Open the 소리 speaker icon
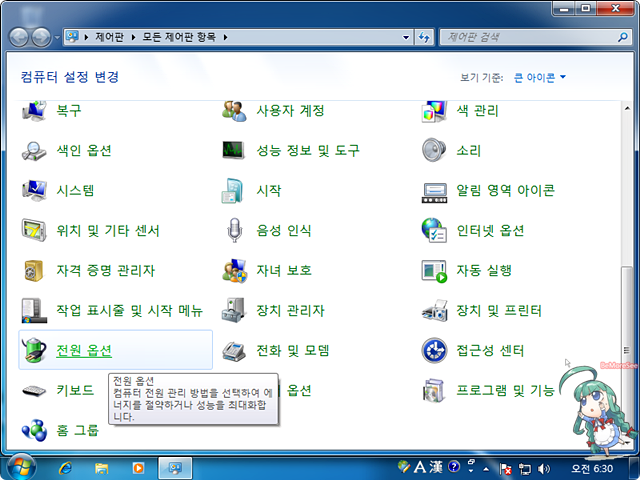Screen dimensions: 640x480 pos(433,150)
